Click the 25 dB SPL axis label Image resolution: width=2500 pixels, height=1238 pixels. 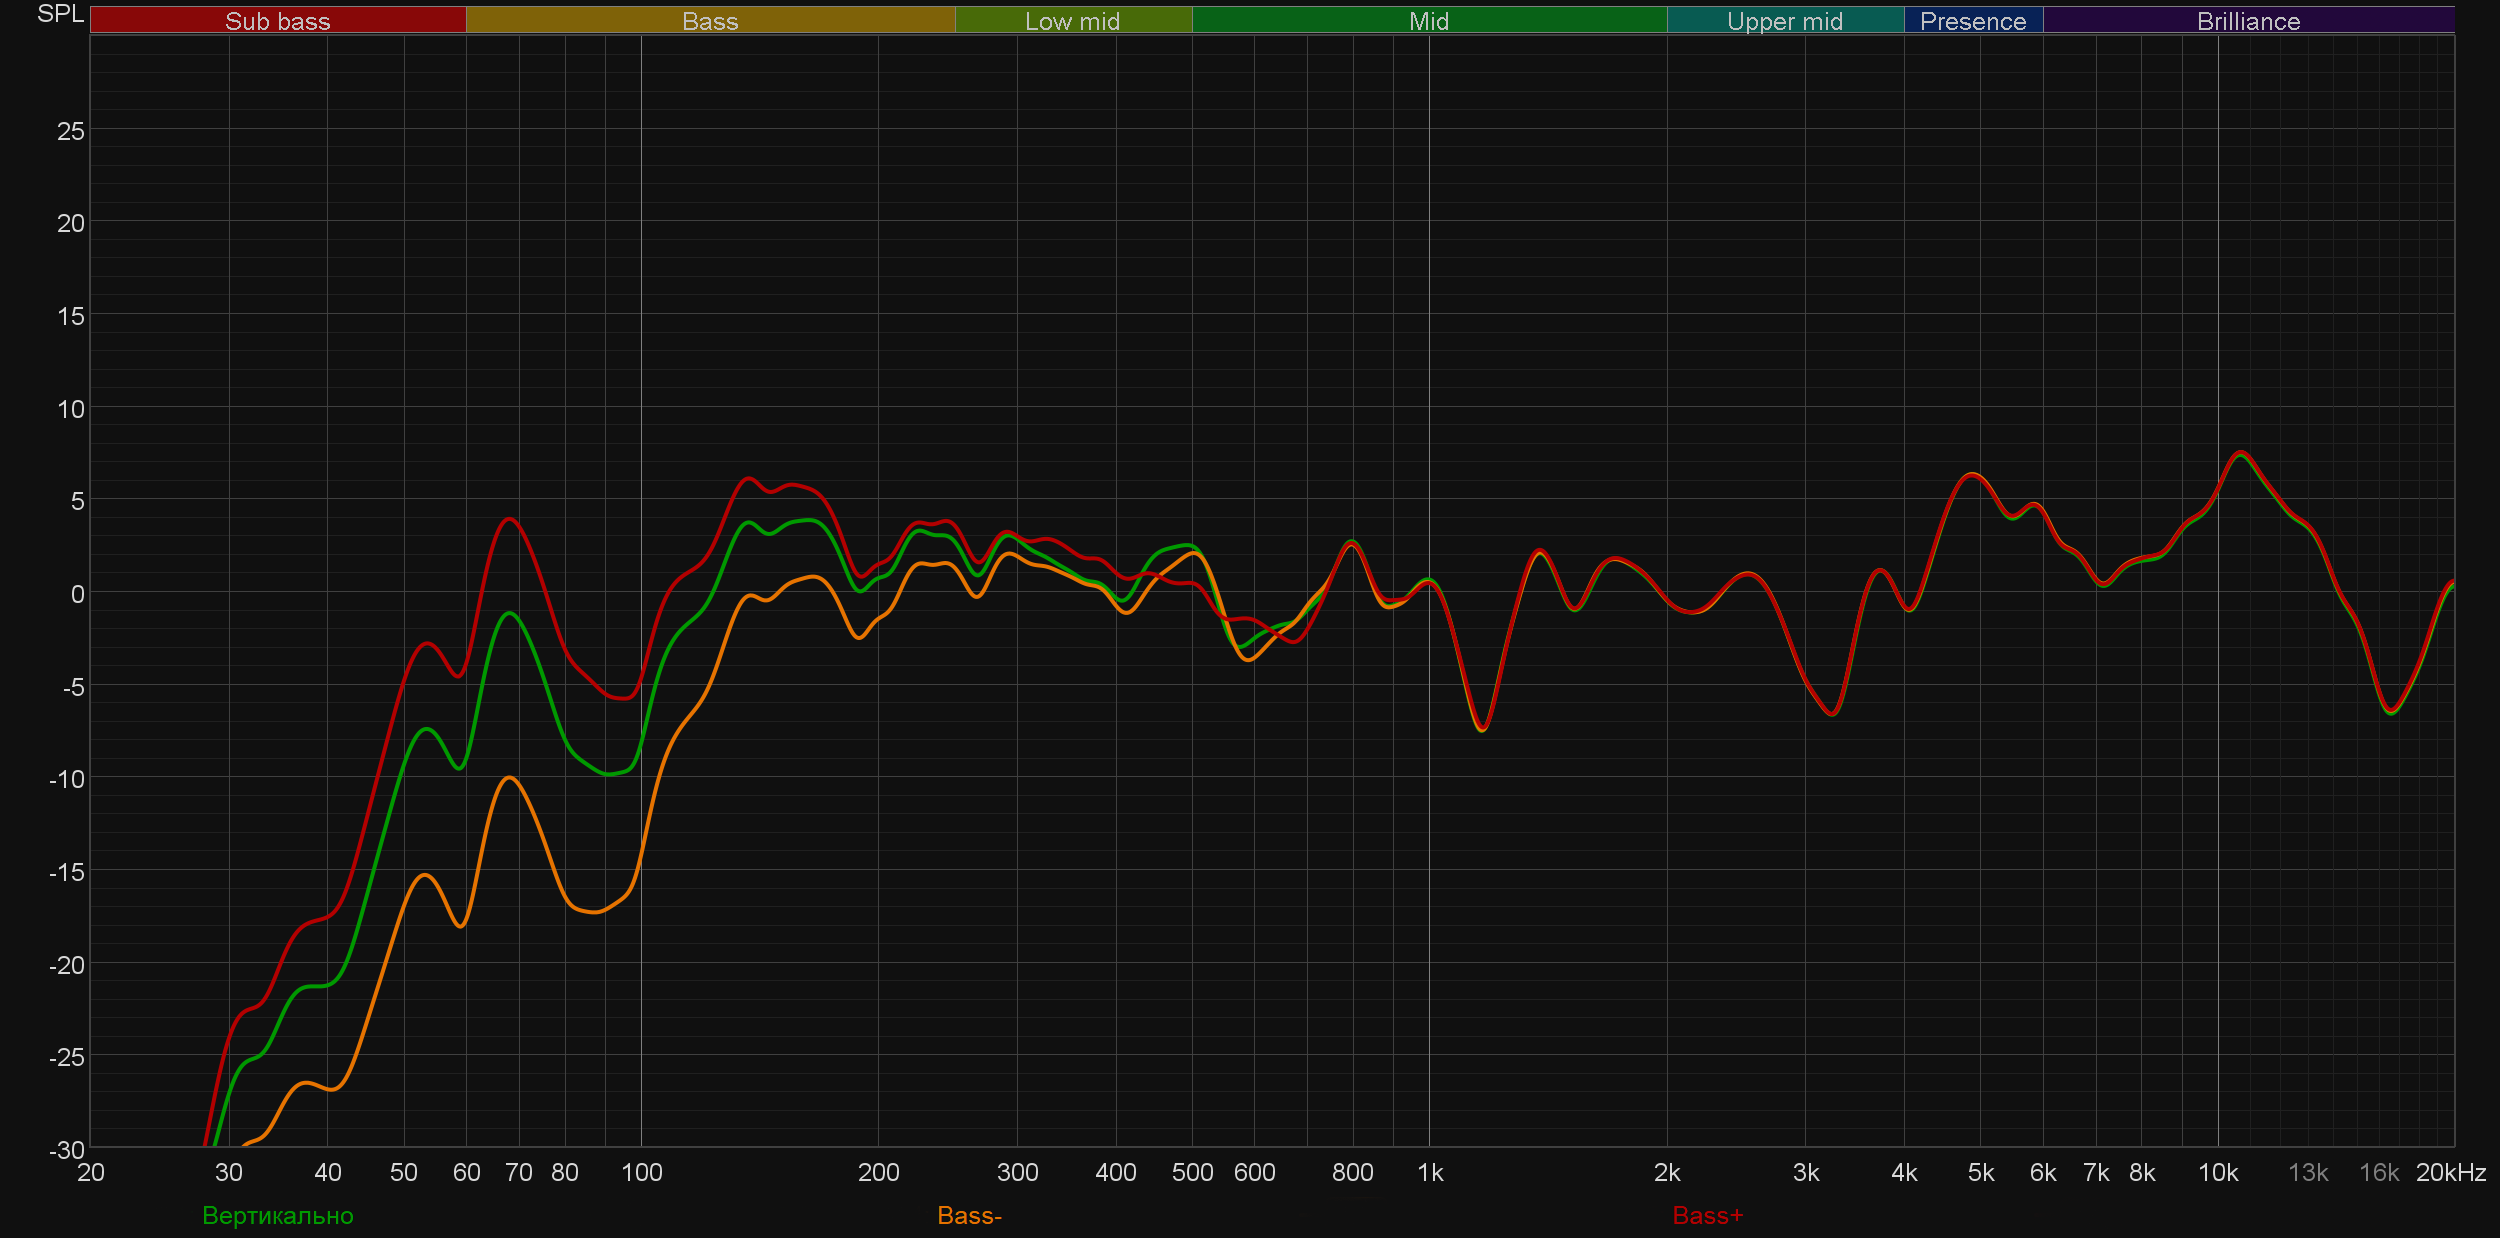point(70,131)
